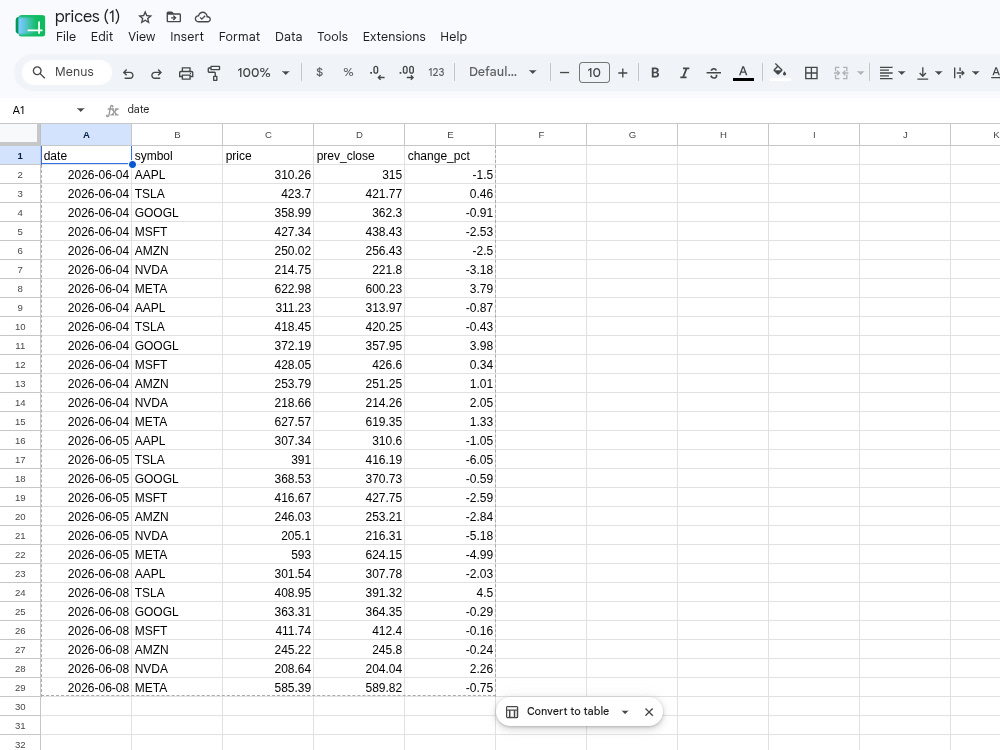1000x750 pixels.
Task: Select date cell in row 16
Action: [86, 441]
